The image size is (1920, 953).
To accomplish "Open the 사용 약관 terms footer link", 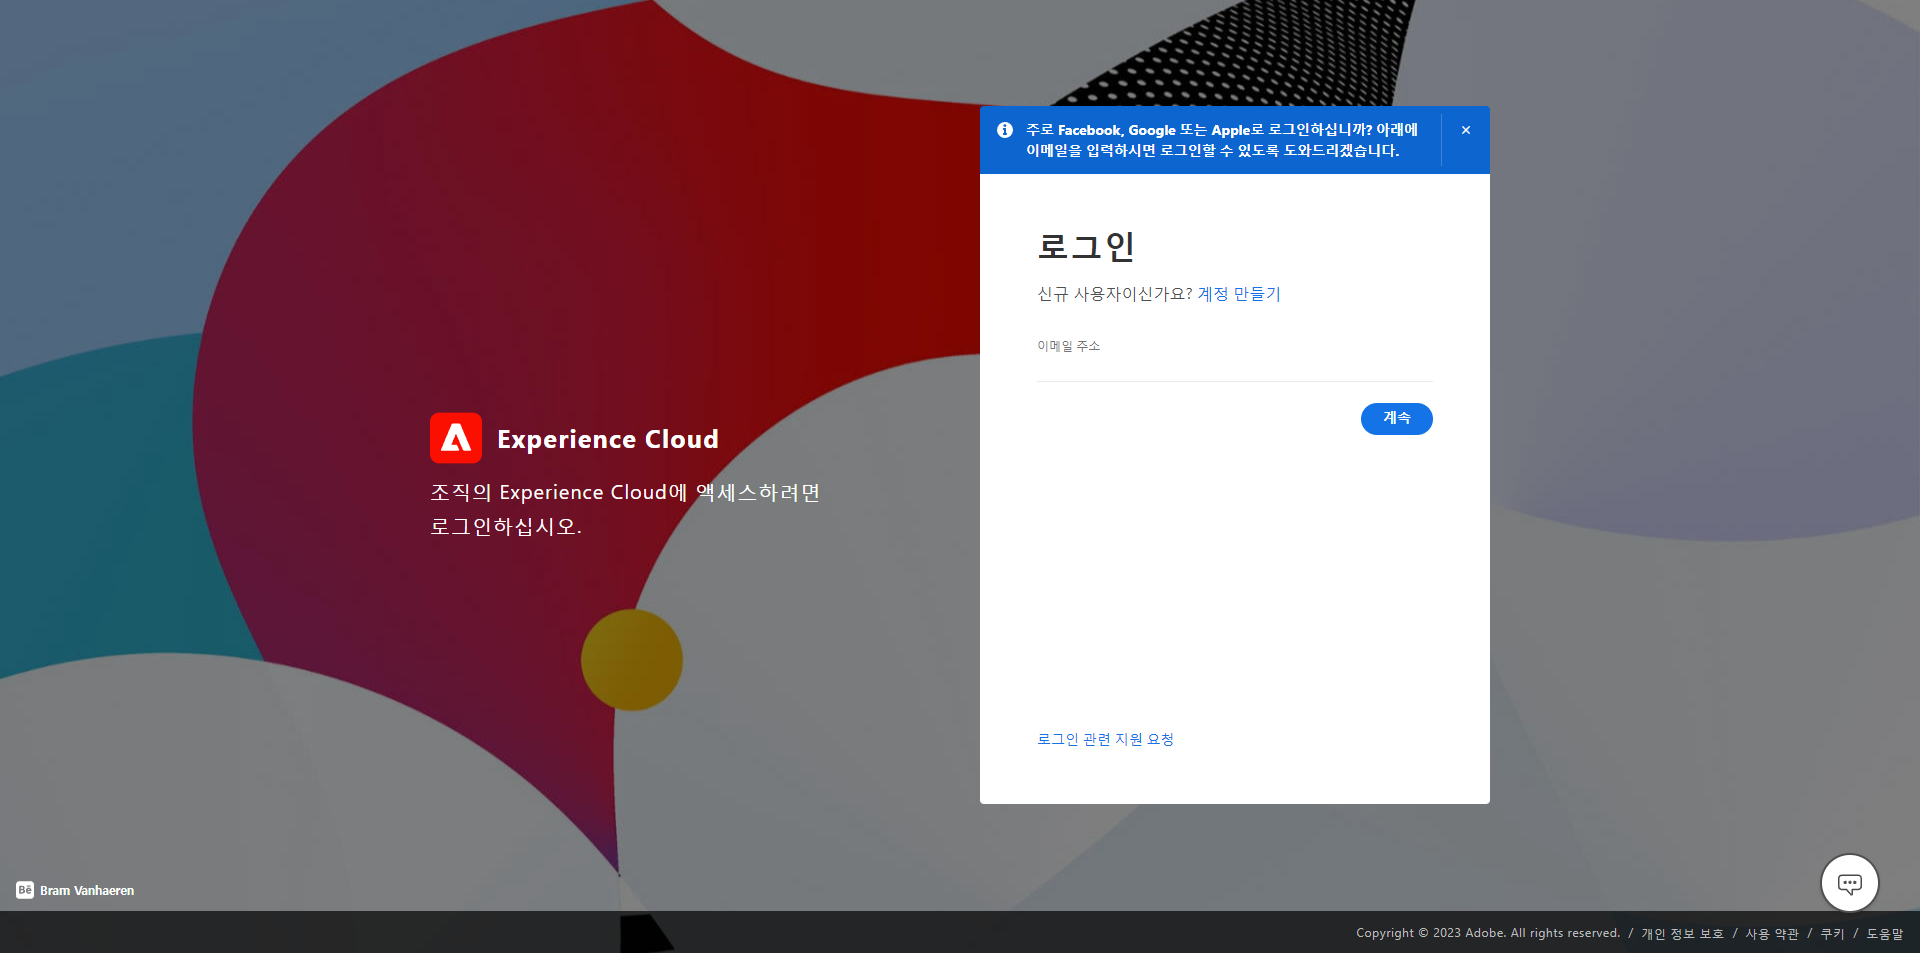I will tap(1772, 934).
